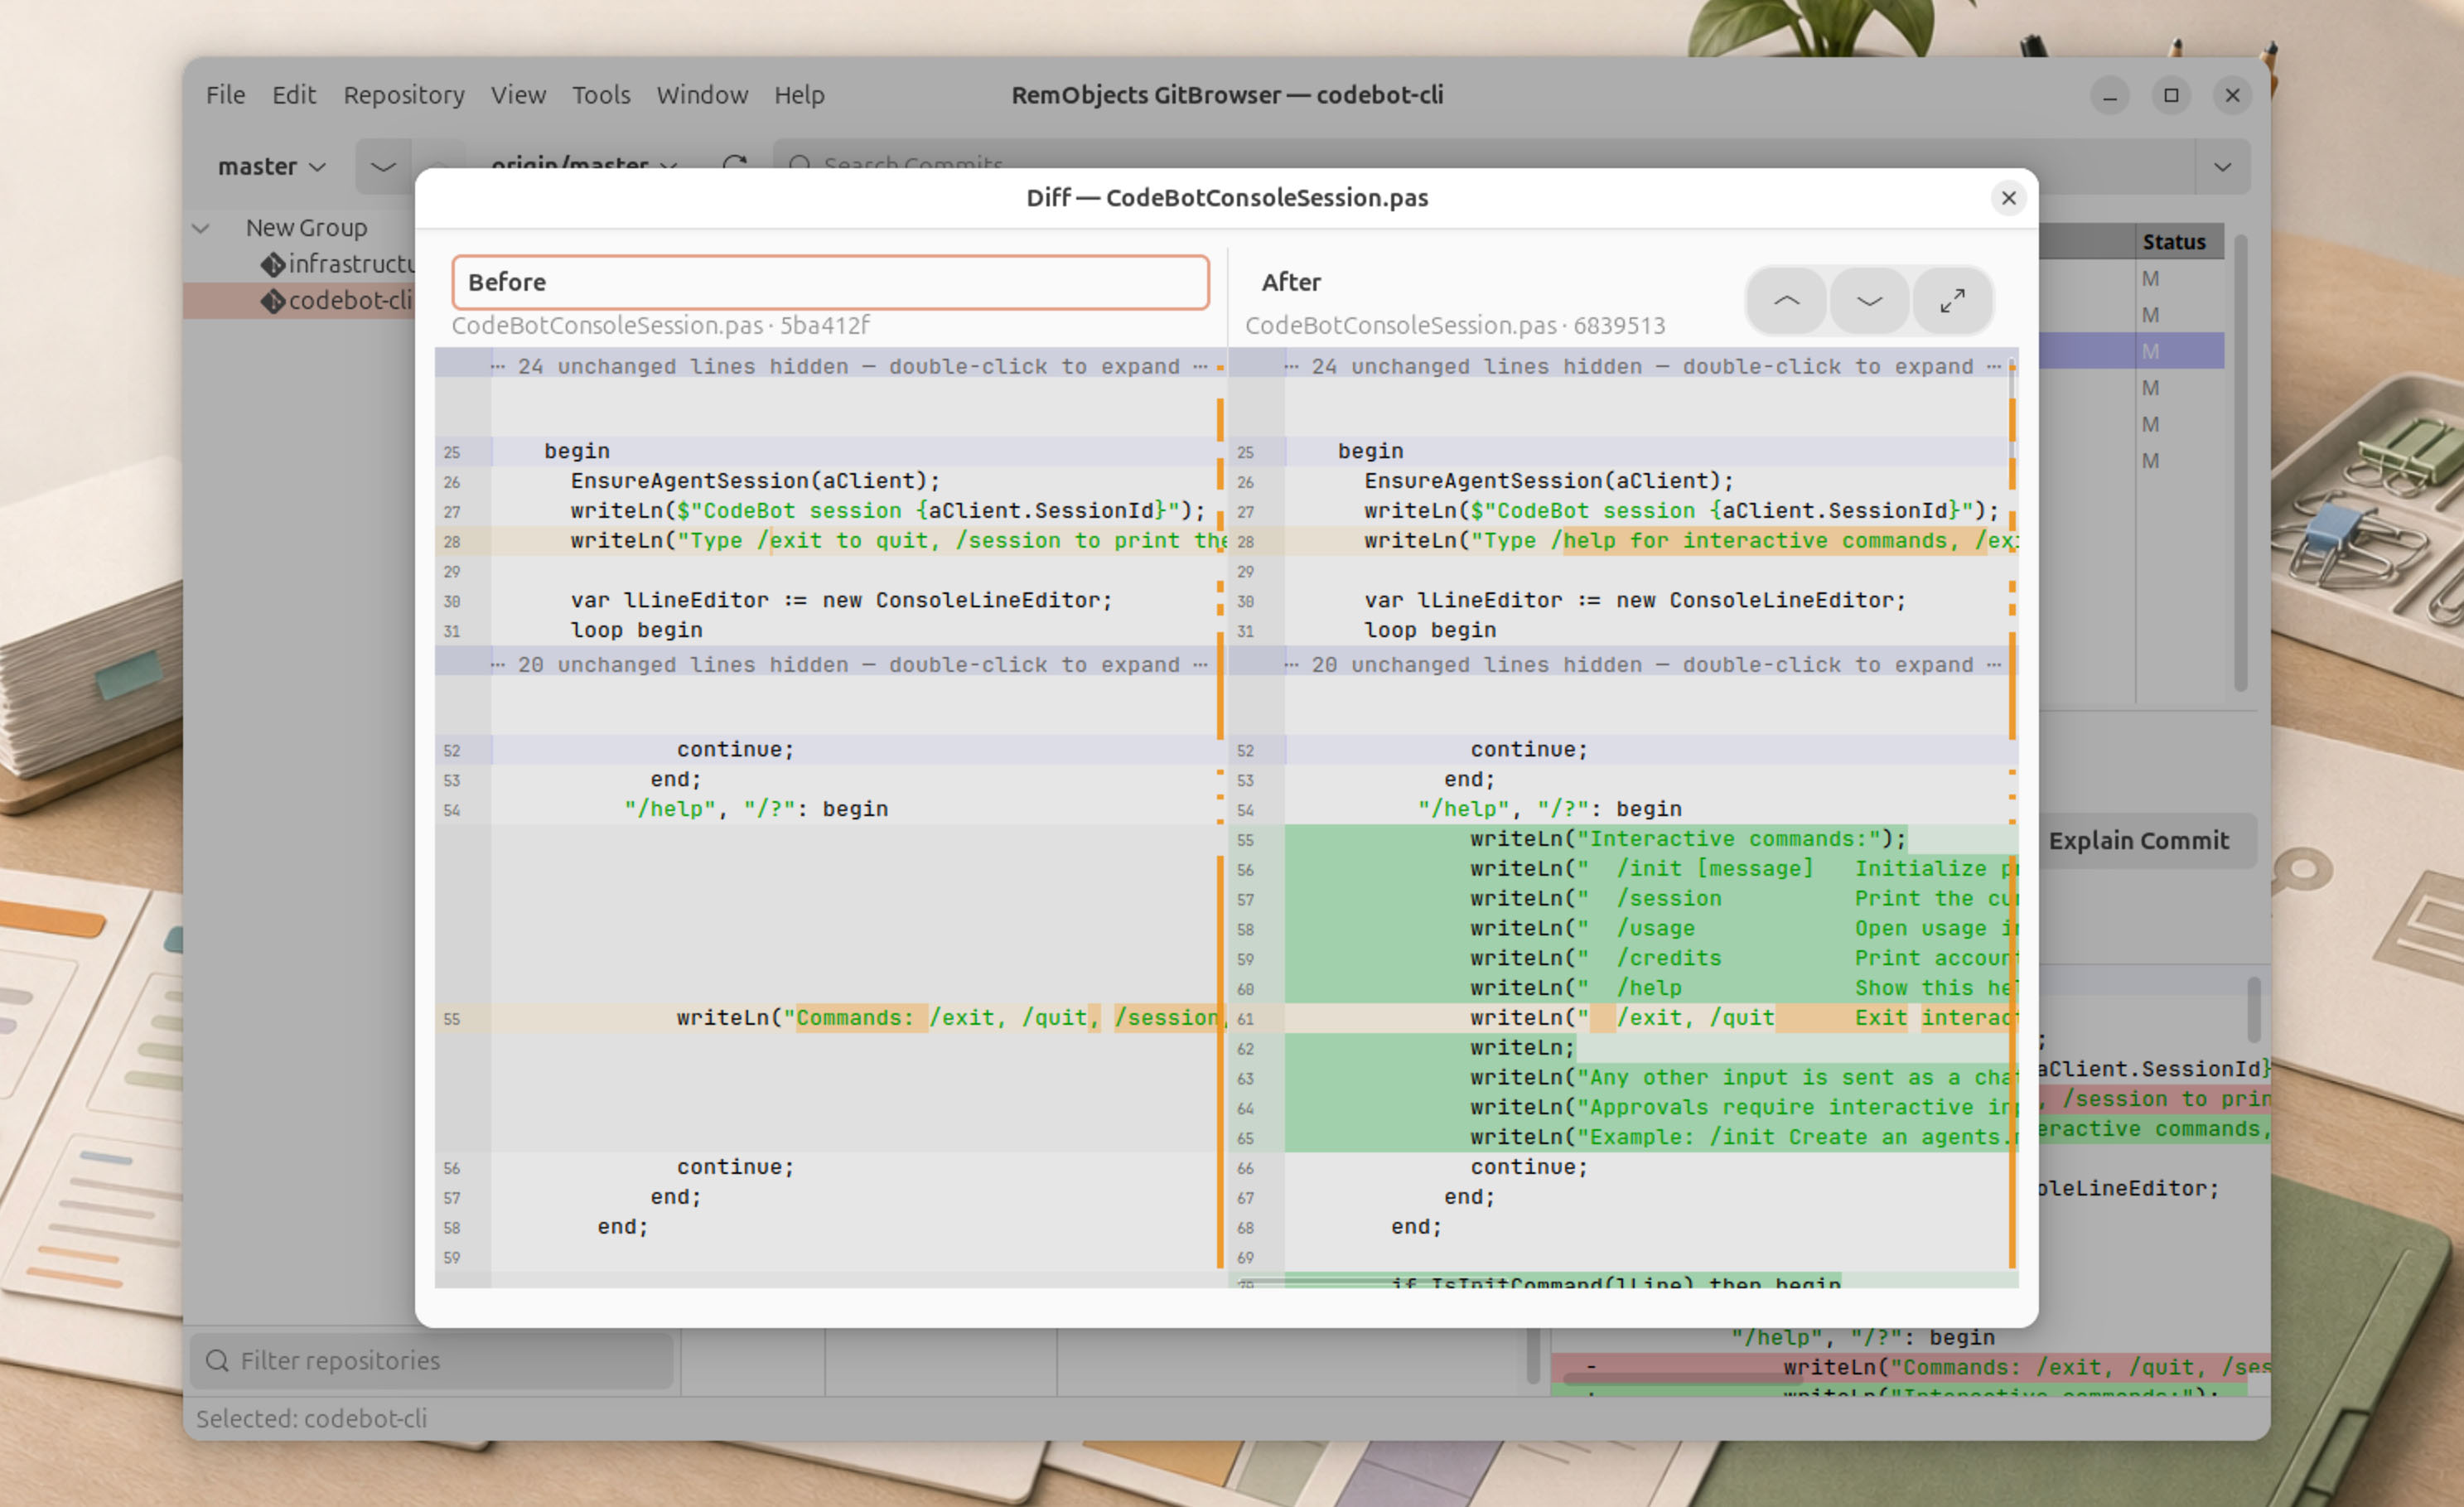
Task: Click 'CodeBotConsoleSession.pas · 5ba412f' label
Action: point(660,326)
